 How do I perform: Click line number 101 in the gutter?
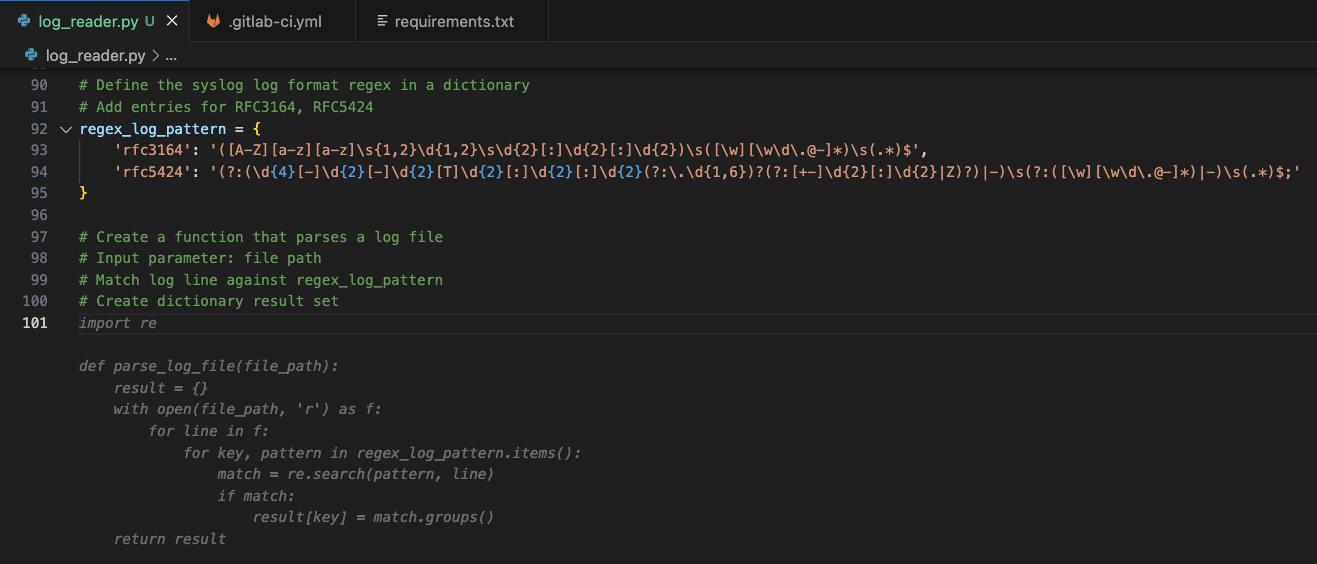tap(35, 323)
